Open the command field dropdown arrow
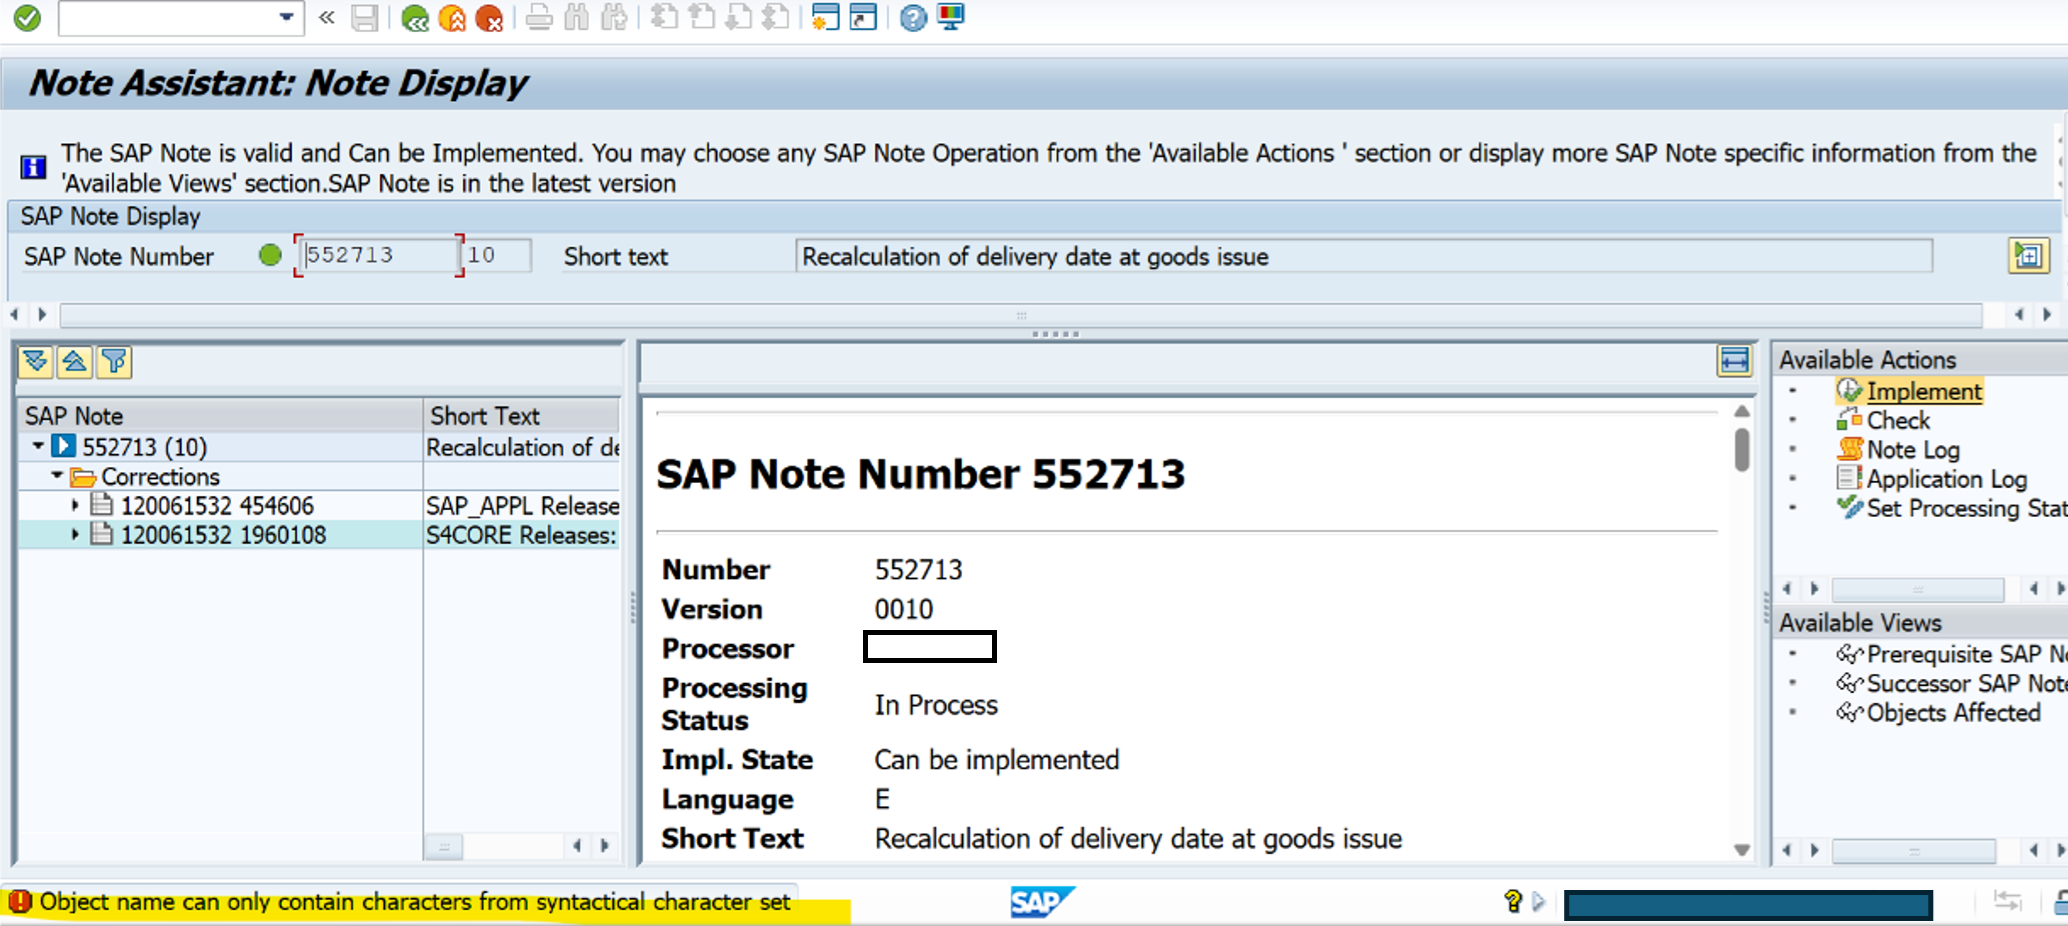 click(x=286, y=17)
